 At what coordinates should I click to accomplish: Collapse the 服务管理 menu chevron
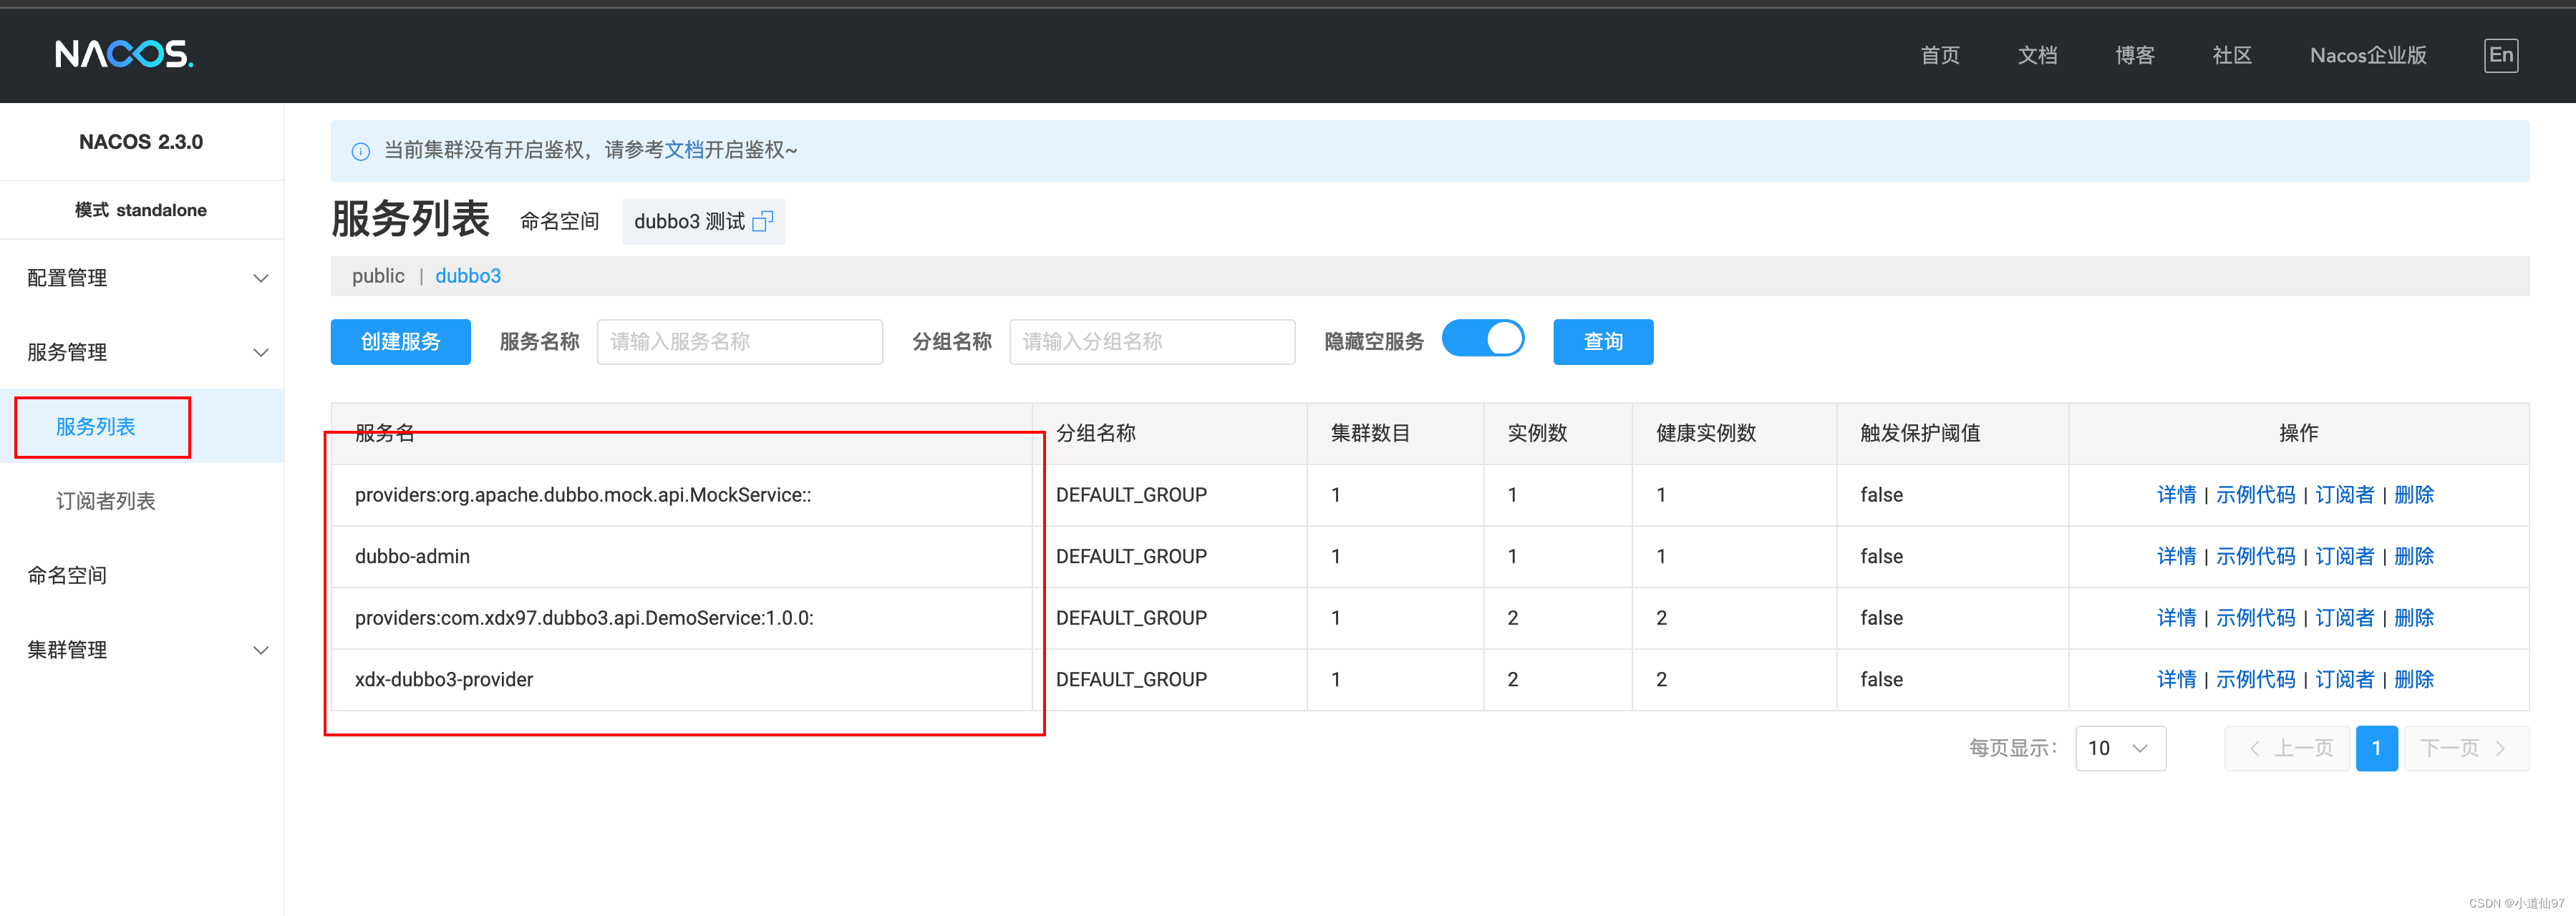[261, 352]
